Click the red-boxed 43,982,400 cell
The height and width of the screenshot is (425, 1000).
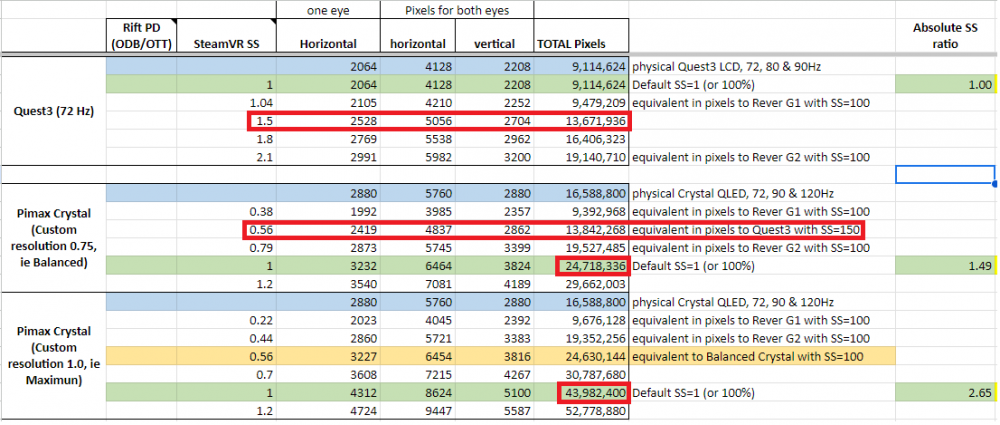(591, 391)
